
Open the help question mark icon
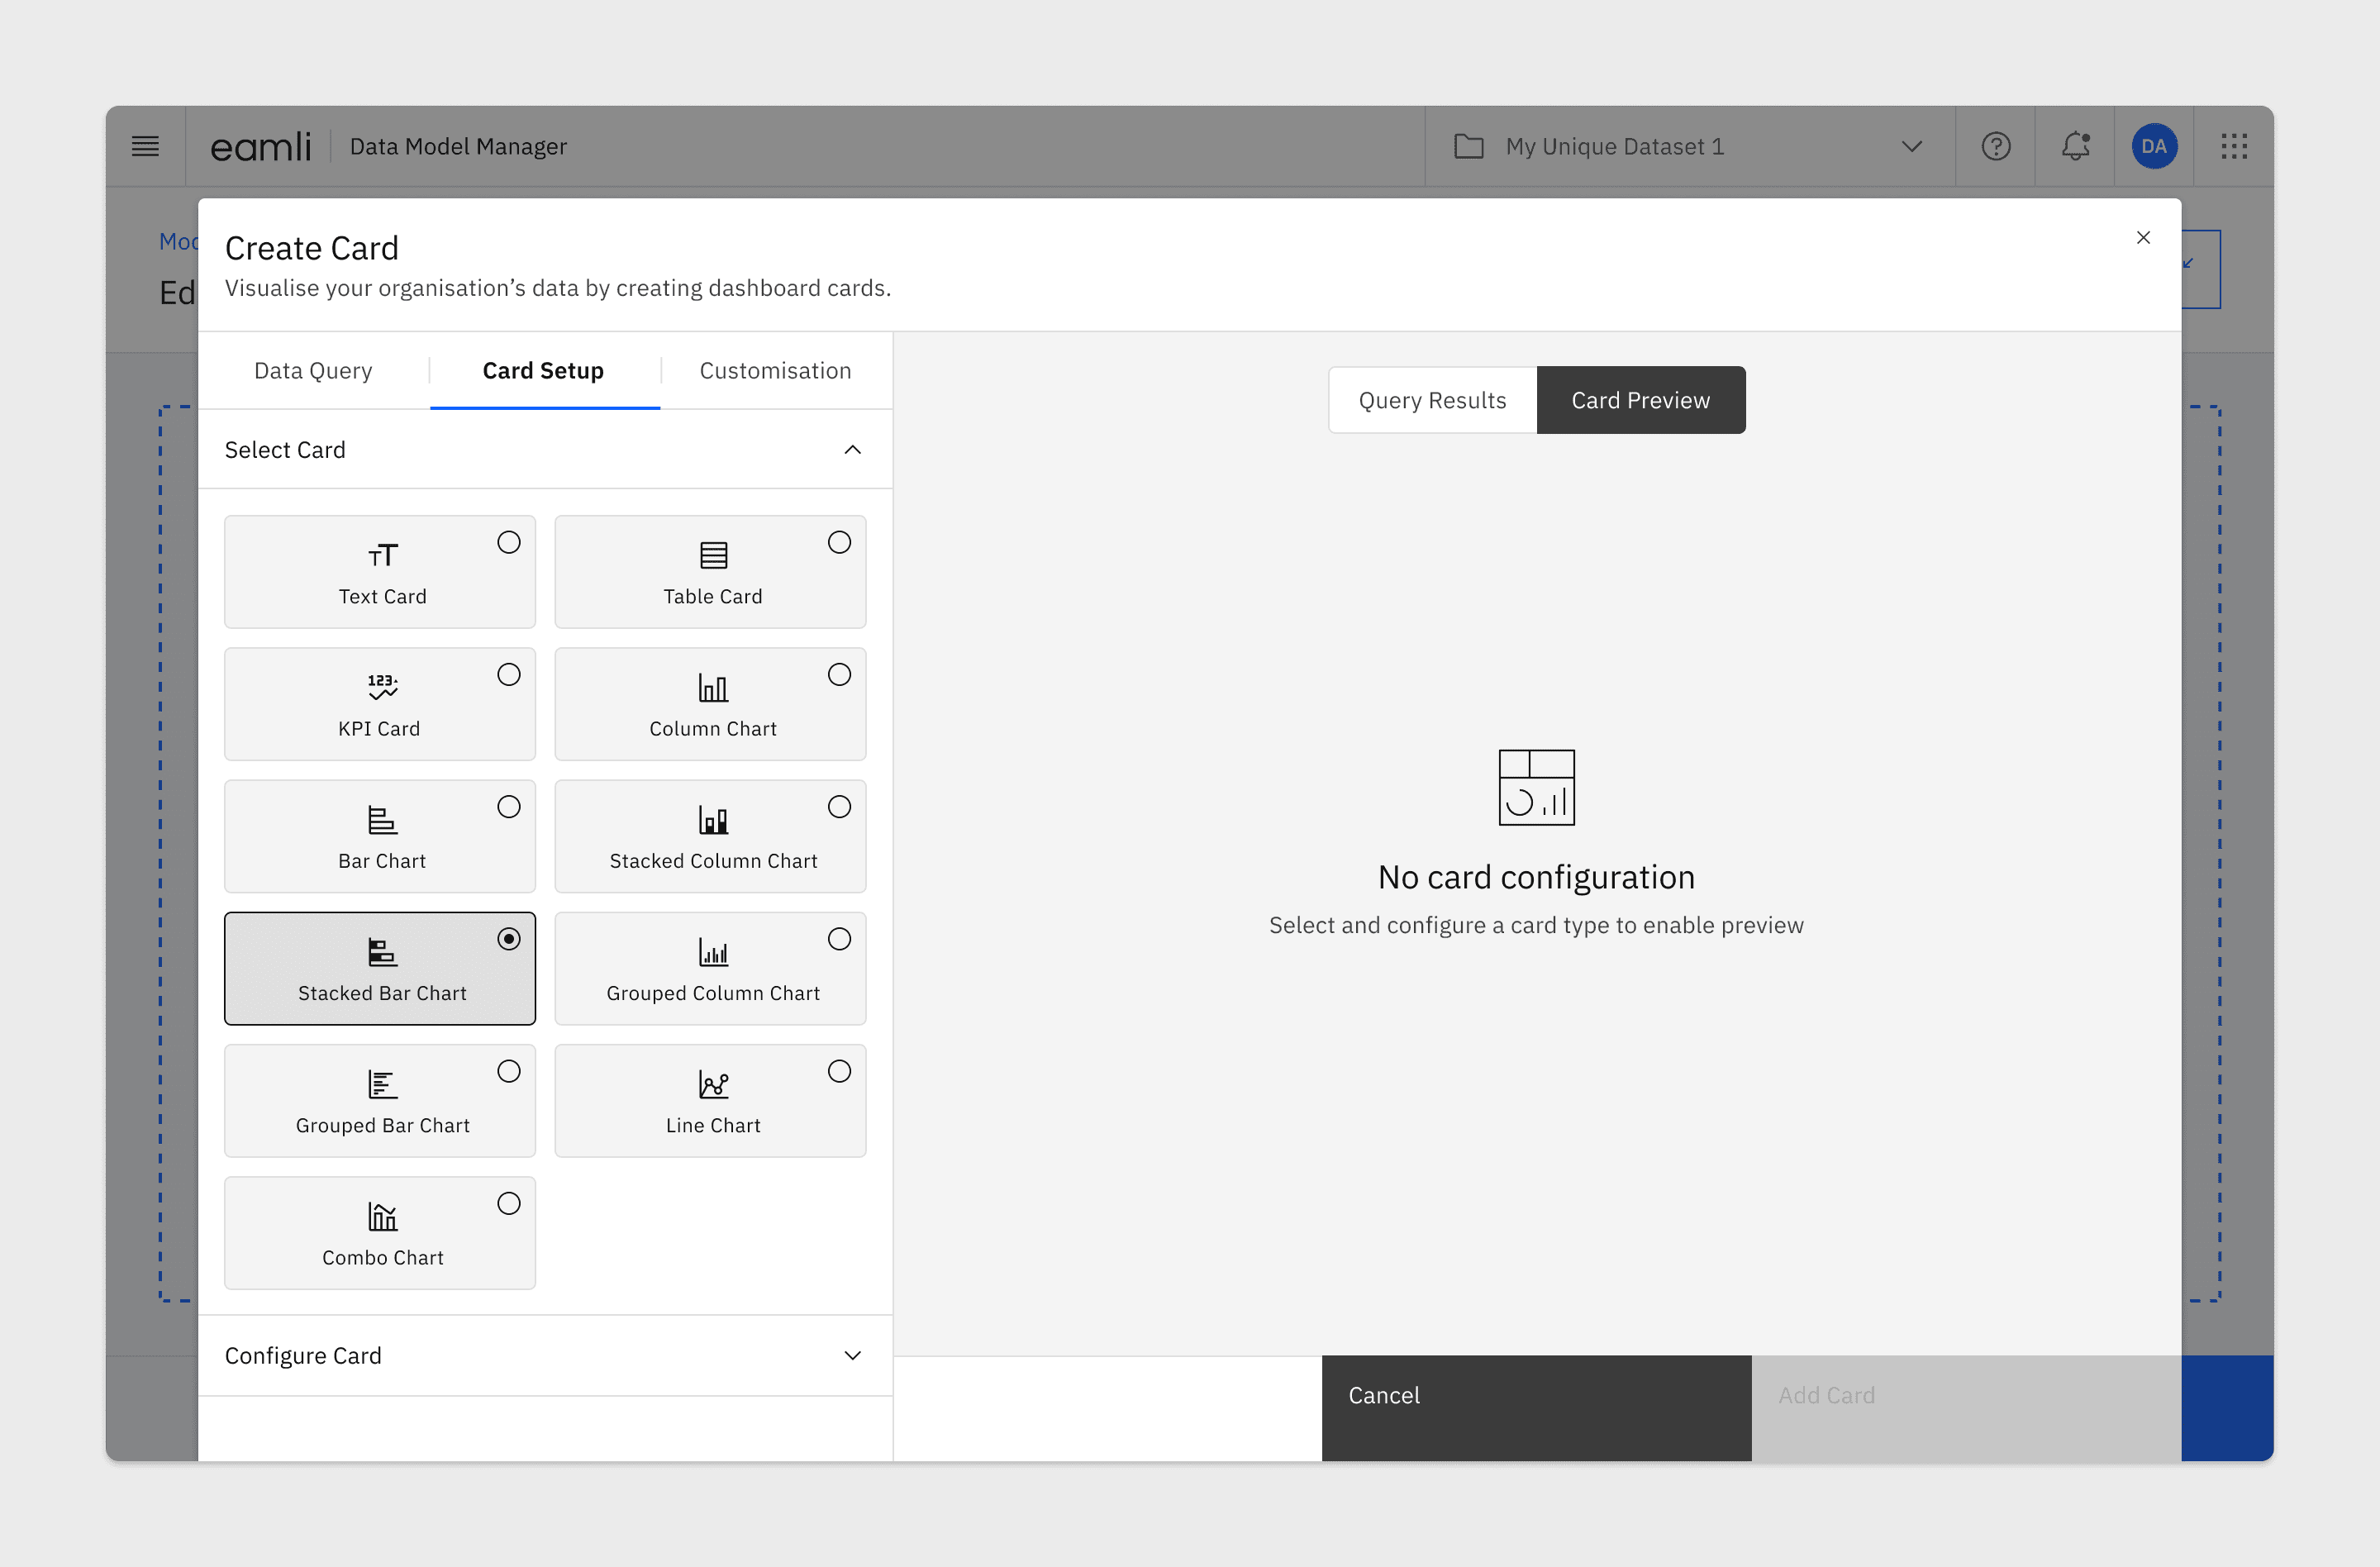pyautogui.click(x=1995, y=146)
